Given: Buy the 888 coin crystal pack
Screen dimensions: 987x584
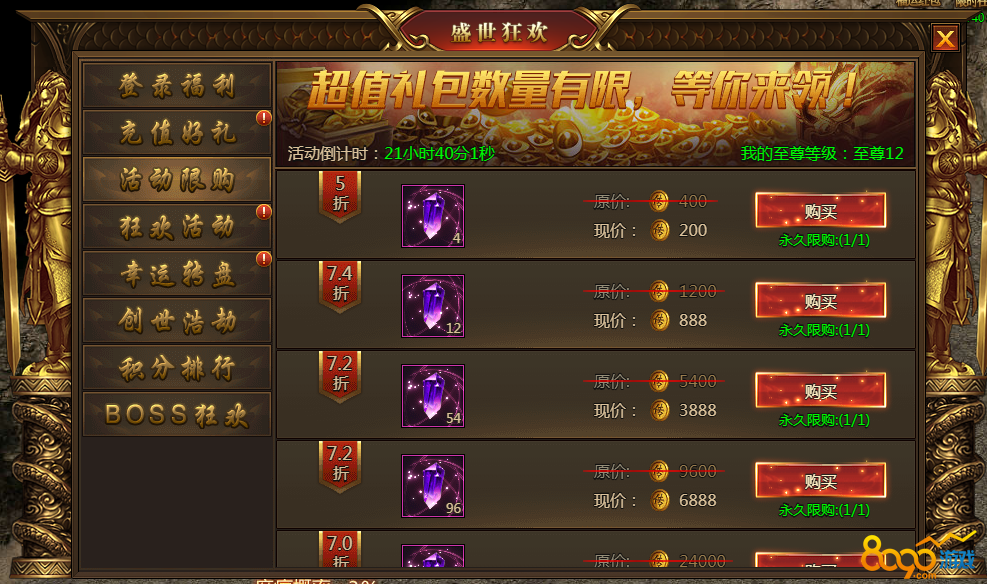Looking at the screenshot, I should [821, 301].
